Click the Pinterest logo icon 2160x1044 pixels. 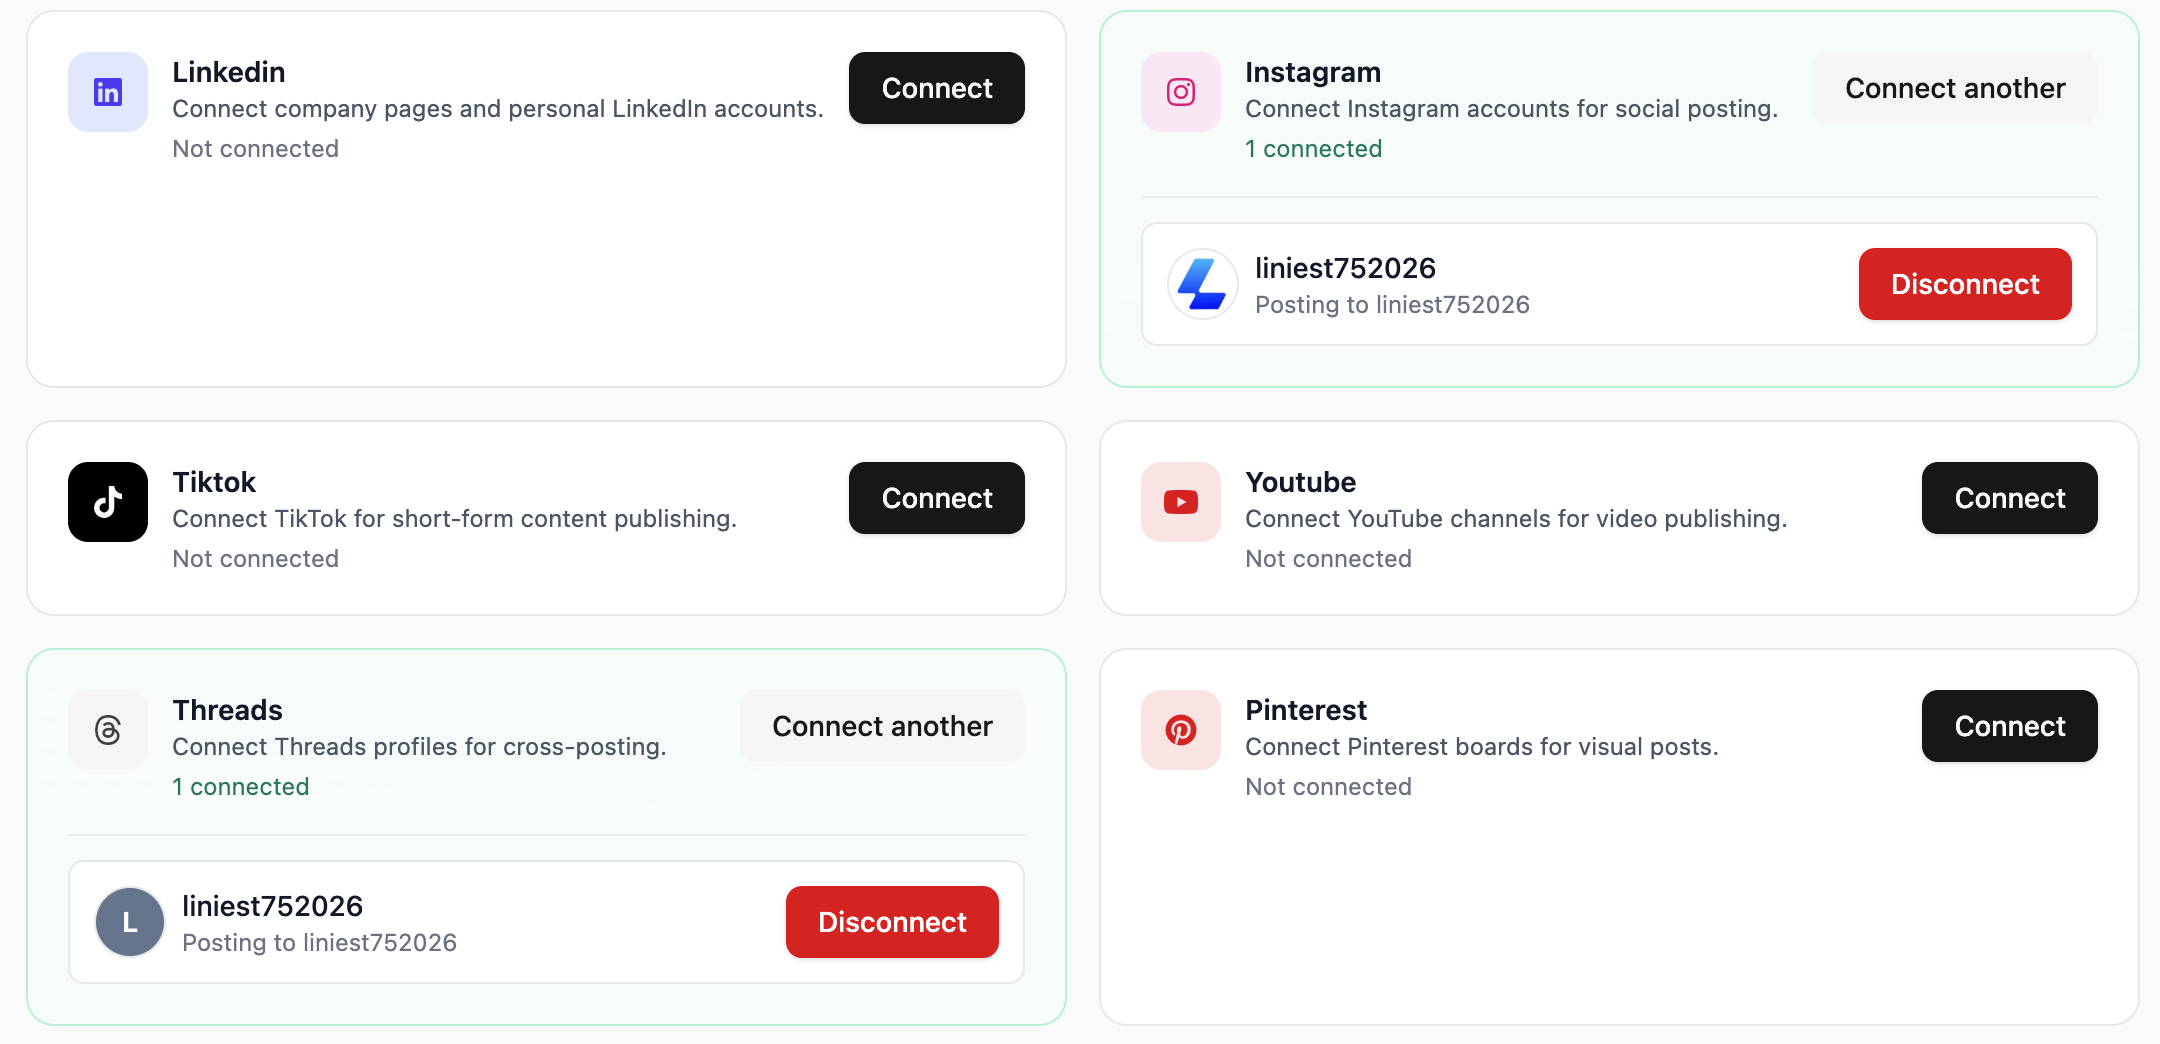point(1180,730)
